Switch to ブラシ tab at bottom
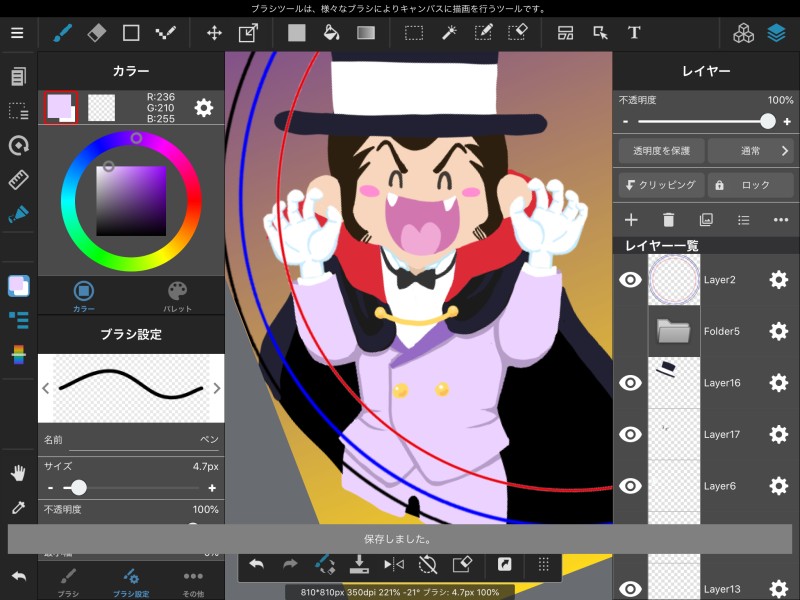Screen dimensions: 800x600 [x=68, y=583]
